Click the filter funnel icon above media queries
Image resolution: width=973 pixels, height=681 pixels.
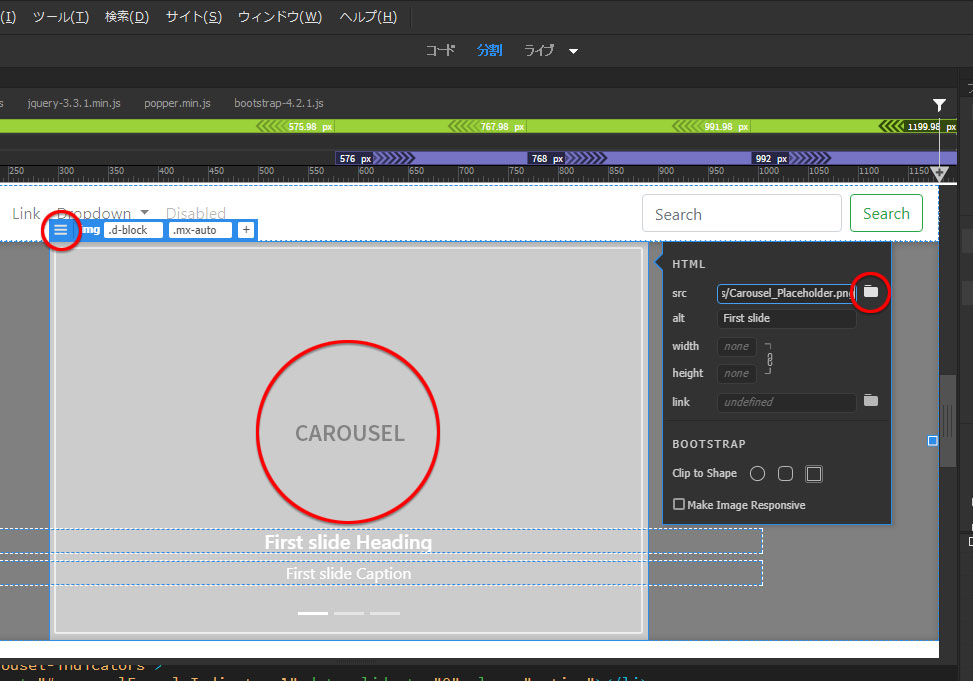[939, 105]
